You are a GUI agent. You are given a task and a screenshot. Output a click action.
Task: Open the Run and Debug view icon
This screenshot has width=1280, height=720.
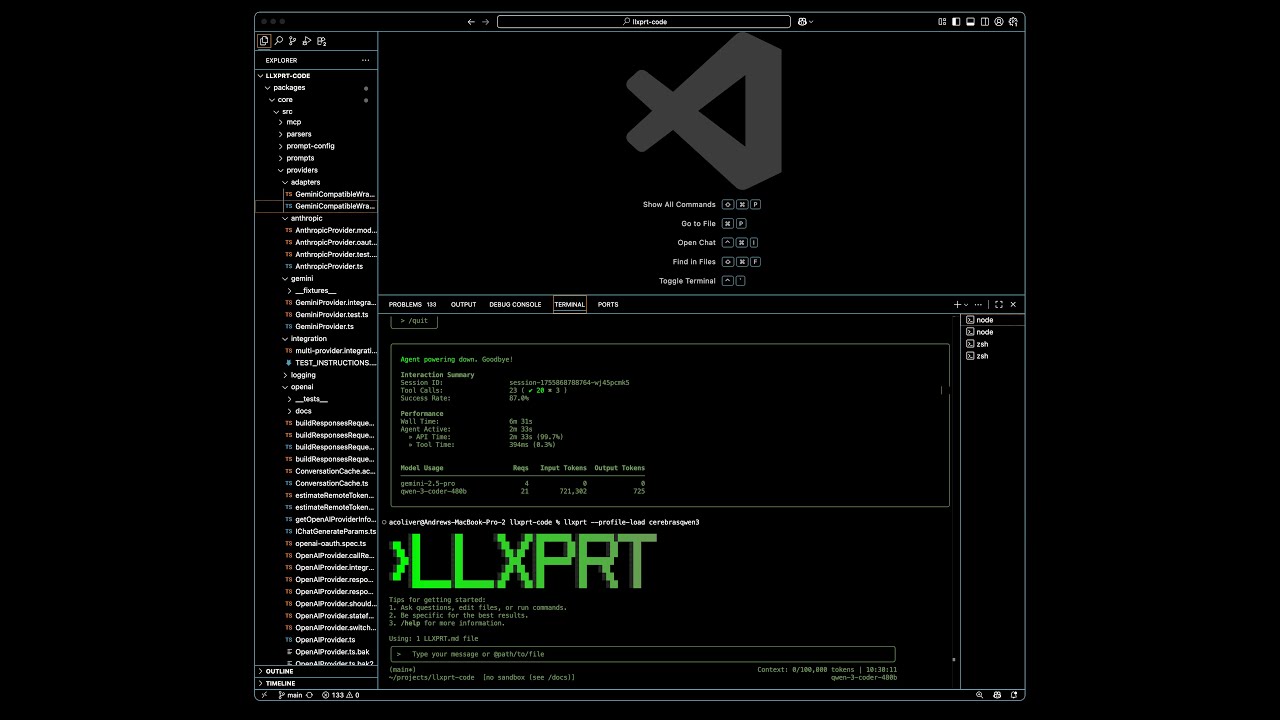point(307,41)
